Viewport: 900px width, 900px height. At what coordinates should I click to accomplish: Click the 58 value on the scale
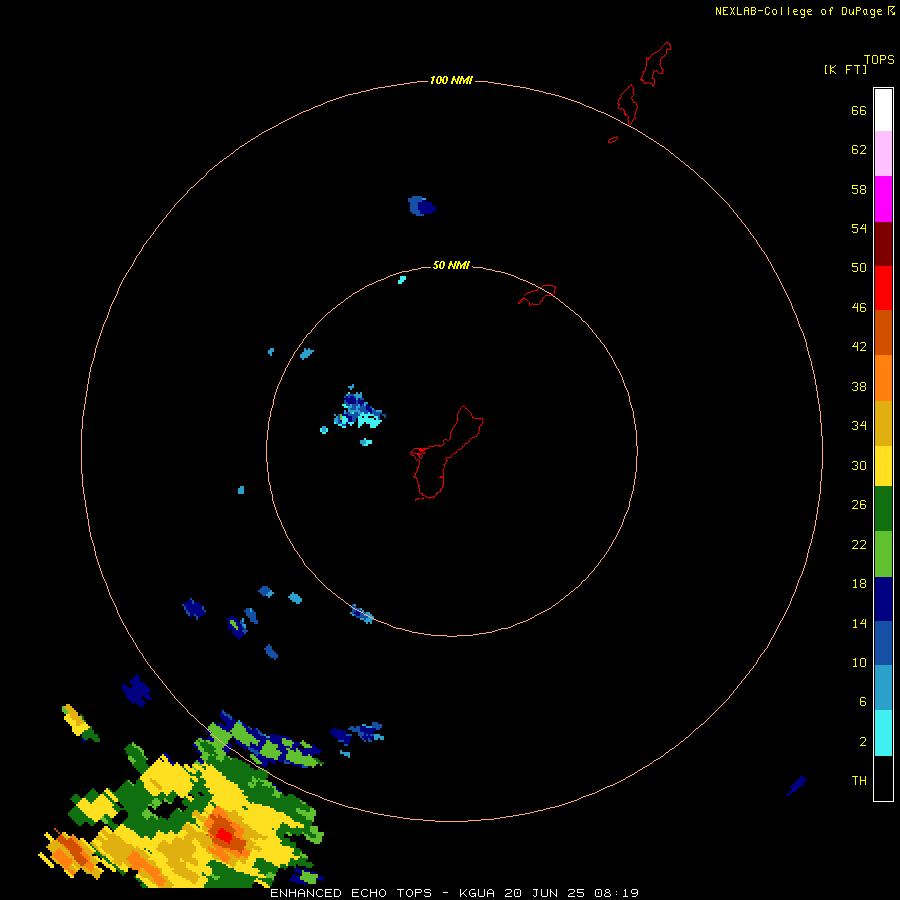pyautogui.click(x=859, y=189)
